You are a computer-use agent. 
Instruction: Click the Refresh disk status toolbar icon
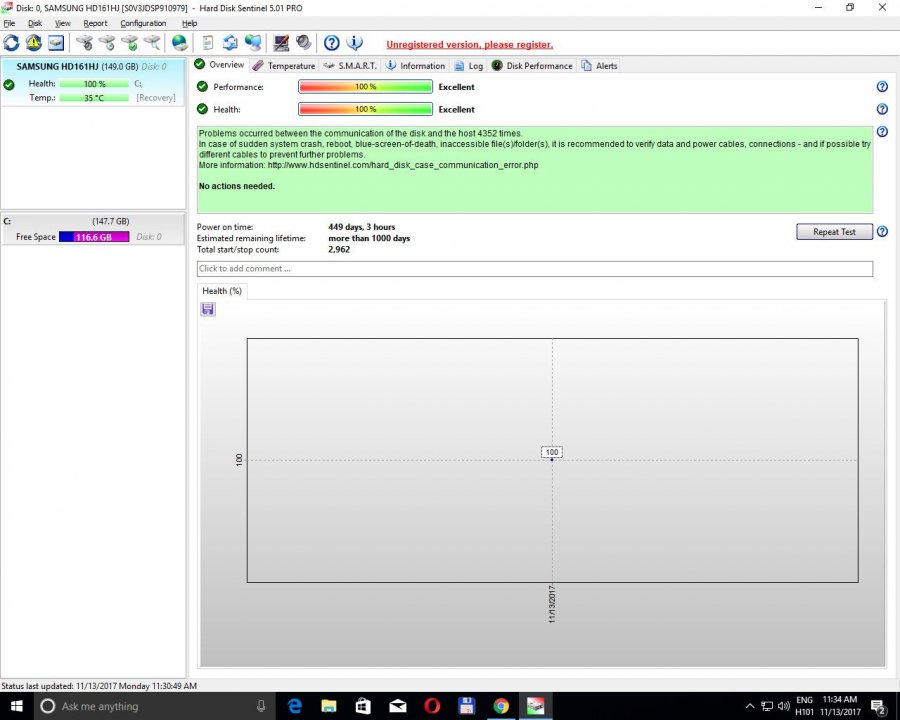[x=11, y=43]
